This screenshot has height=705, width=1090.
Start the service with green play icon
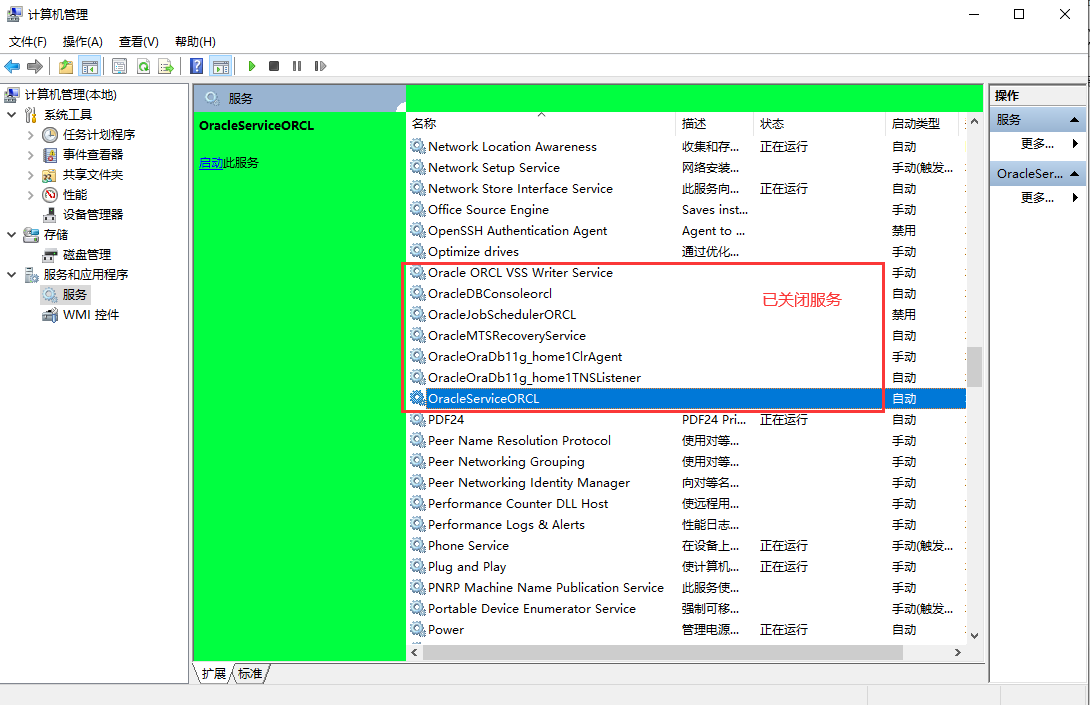click(252, 66)
